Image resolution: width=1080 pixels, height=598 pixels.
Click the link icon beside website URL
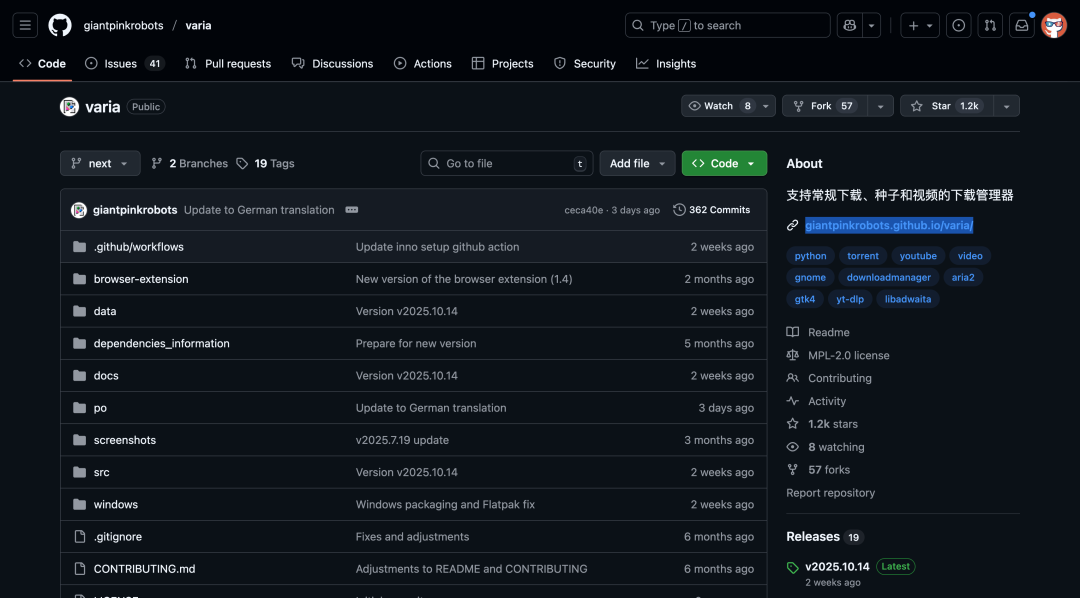[793, 225]
